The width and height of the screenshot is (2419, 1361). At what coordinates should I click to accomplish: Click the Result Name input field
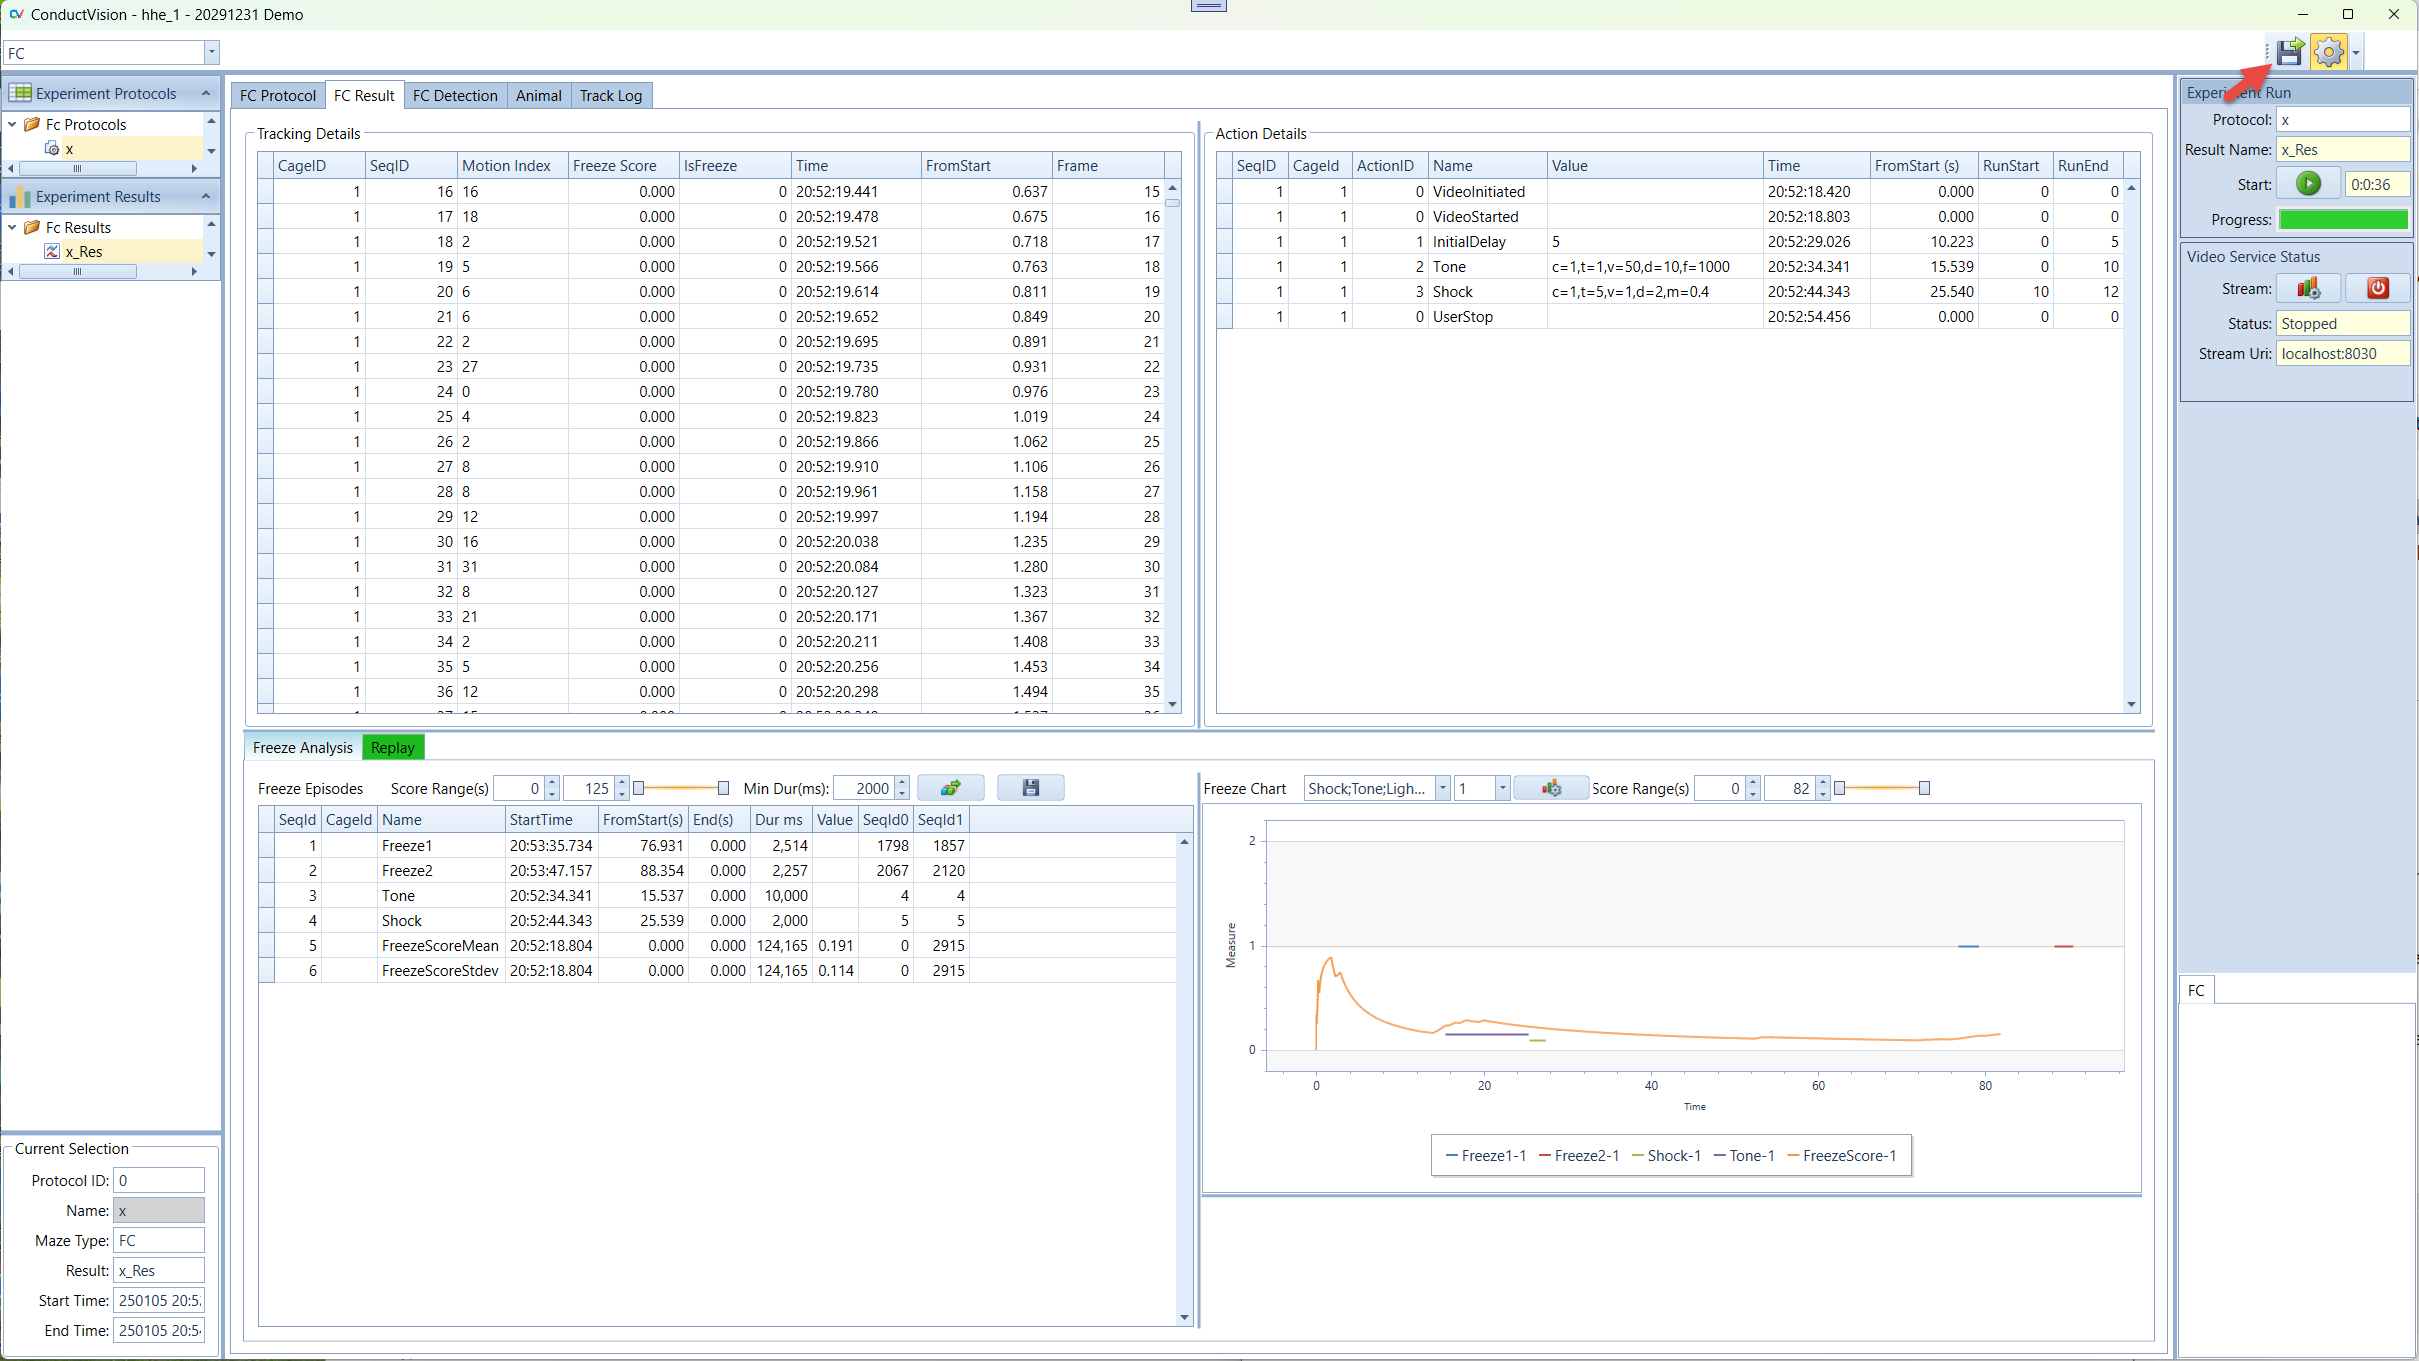(2342, 150)
